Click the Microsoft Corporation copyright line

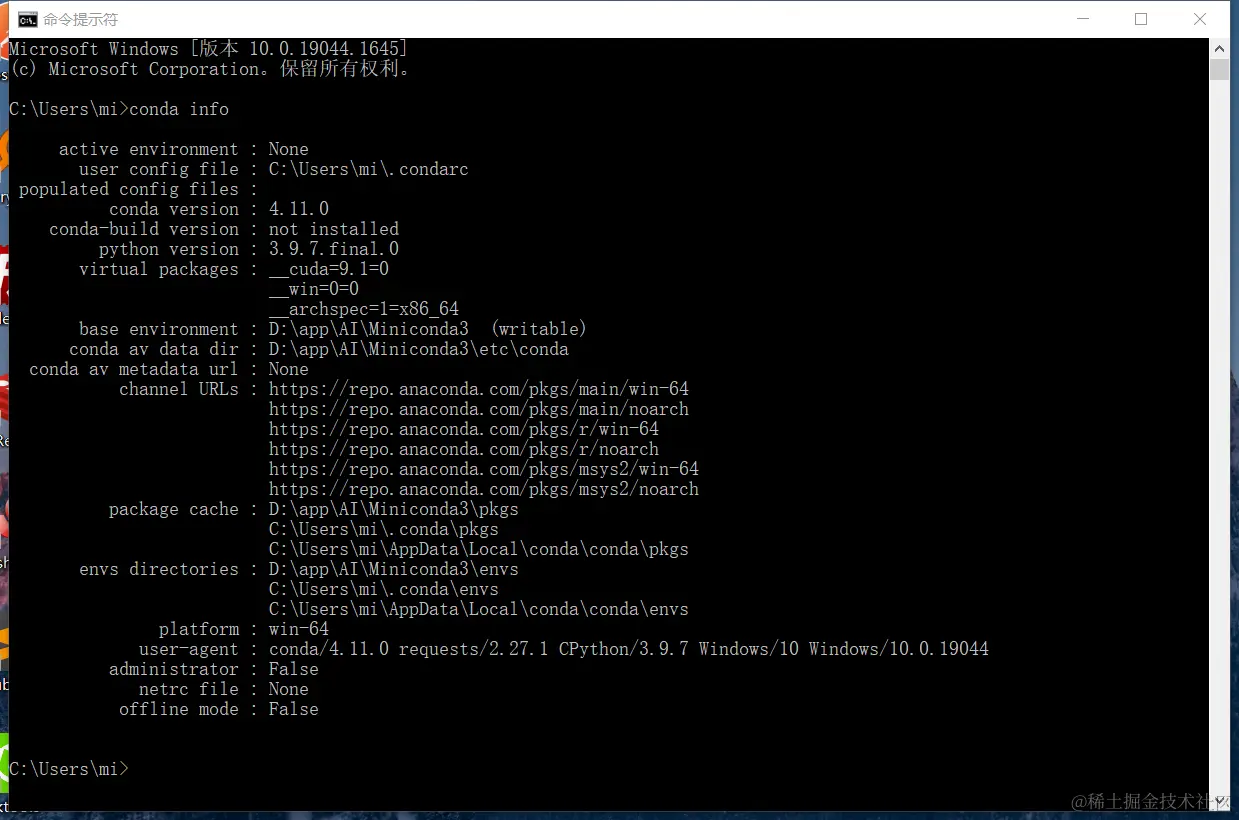point(209,69)
